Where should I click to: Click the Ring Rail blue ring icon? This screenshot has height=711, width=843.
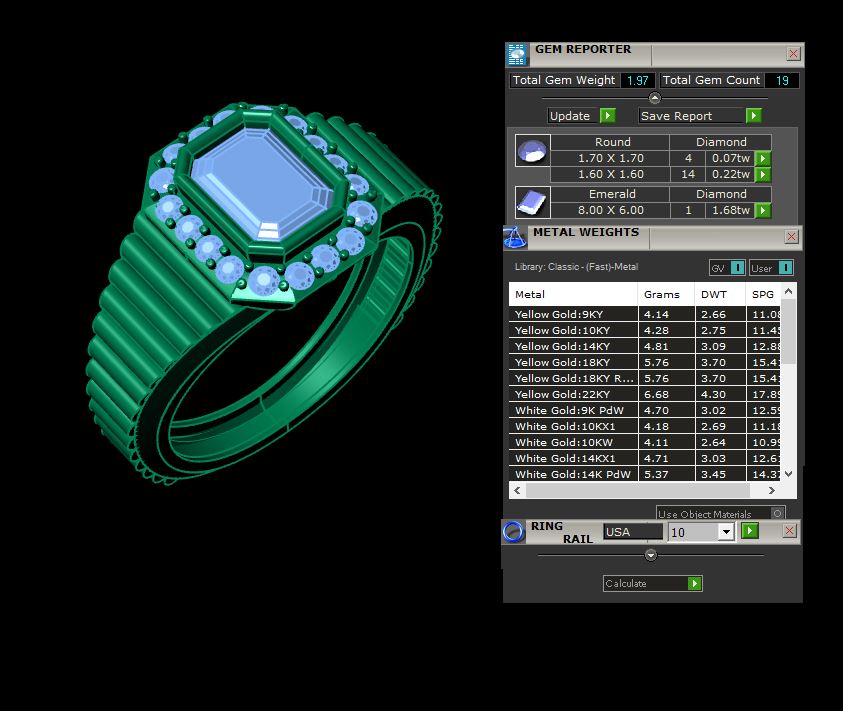[513, 532]
